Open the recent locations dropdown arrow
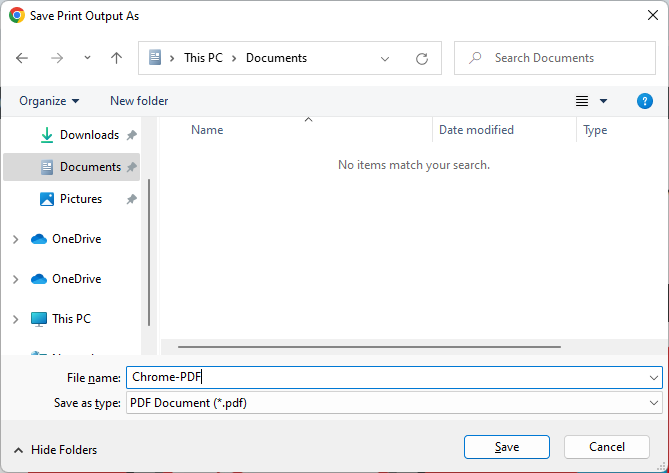 click(87, 58)
